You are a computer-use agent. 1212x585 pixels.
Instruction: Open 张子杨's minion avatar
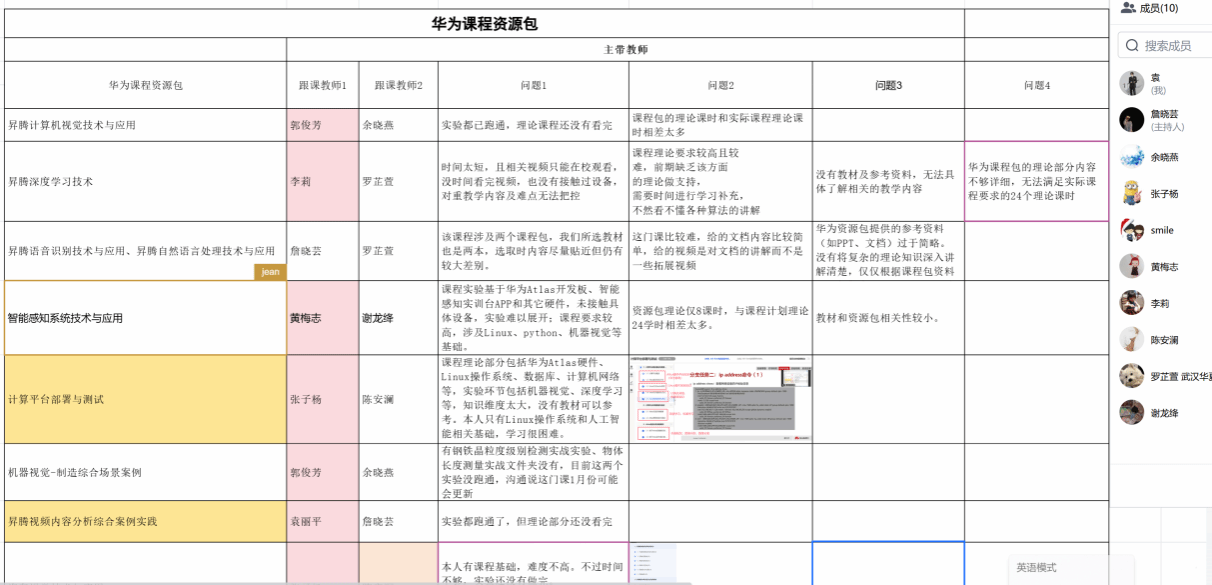click(x=1131, y=193)
